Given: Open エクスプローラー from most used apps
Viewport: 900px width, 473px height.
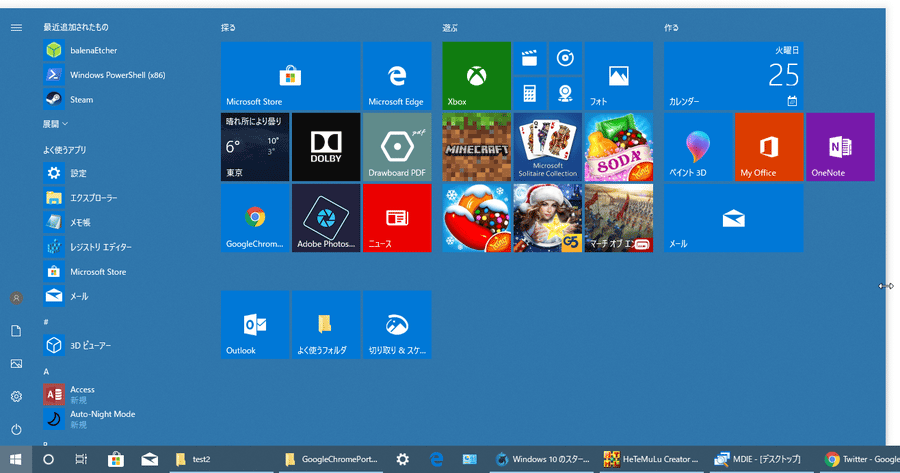Looking at the screenshot, I should (123, 198).
